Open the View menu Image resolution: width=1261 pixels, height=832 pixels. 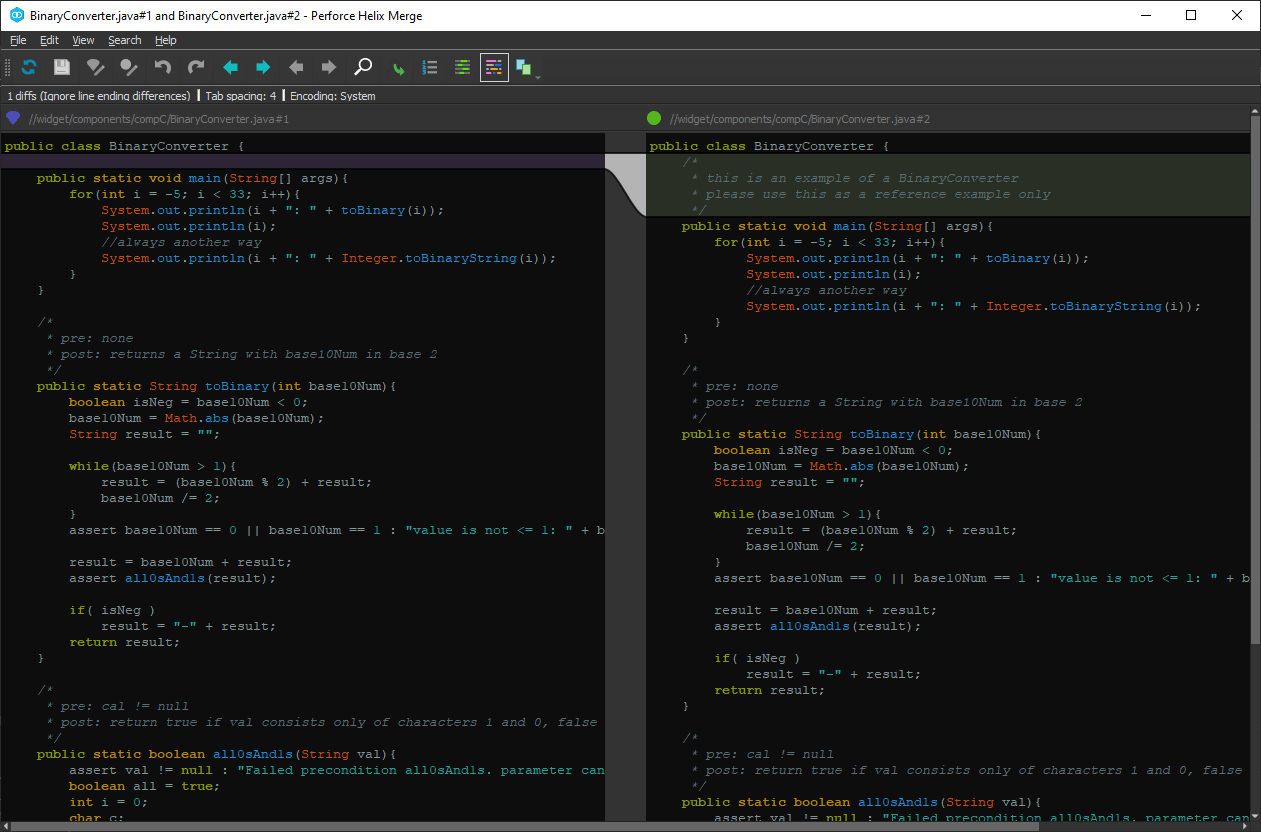tap(83, 40)
